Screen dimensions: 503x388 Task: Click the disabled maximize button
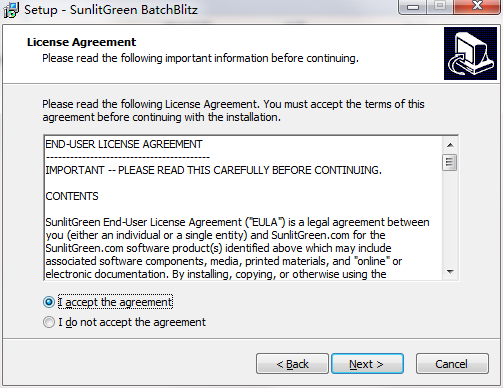click(x=440, y=6)
